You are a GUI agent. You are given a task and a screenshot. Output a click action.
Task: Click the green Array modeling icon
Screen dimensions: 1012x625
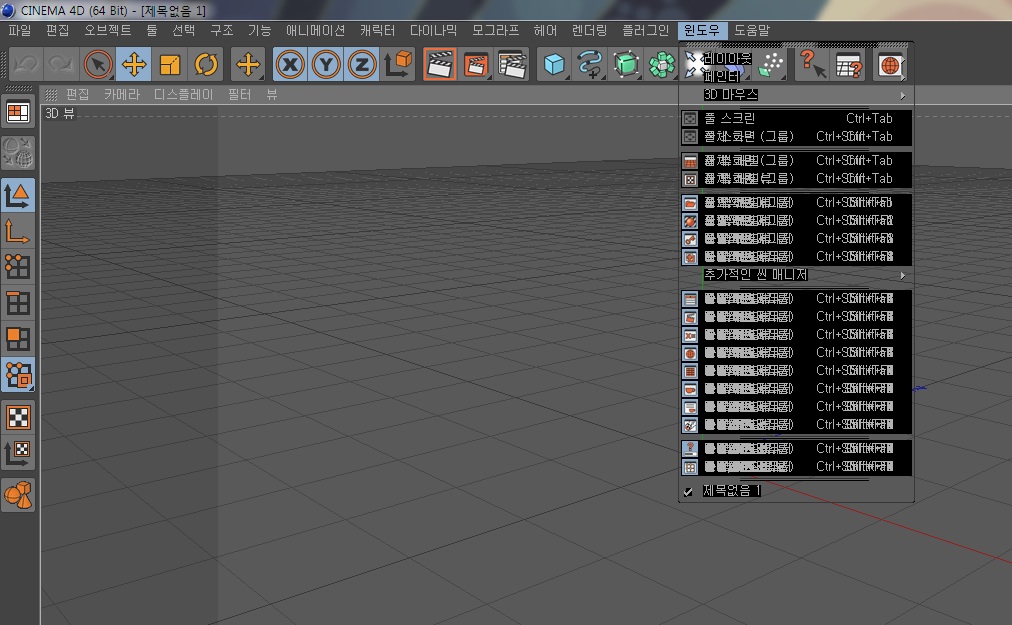[662, 65]
